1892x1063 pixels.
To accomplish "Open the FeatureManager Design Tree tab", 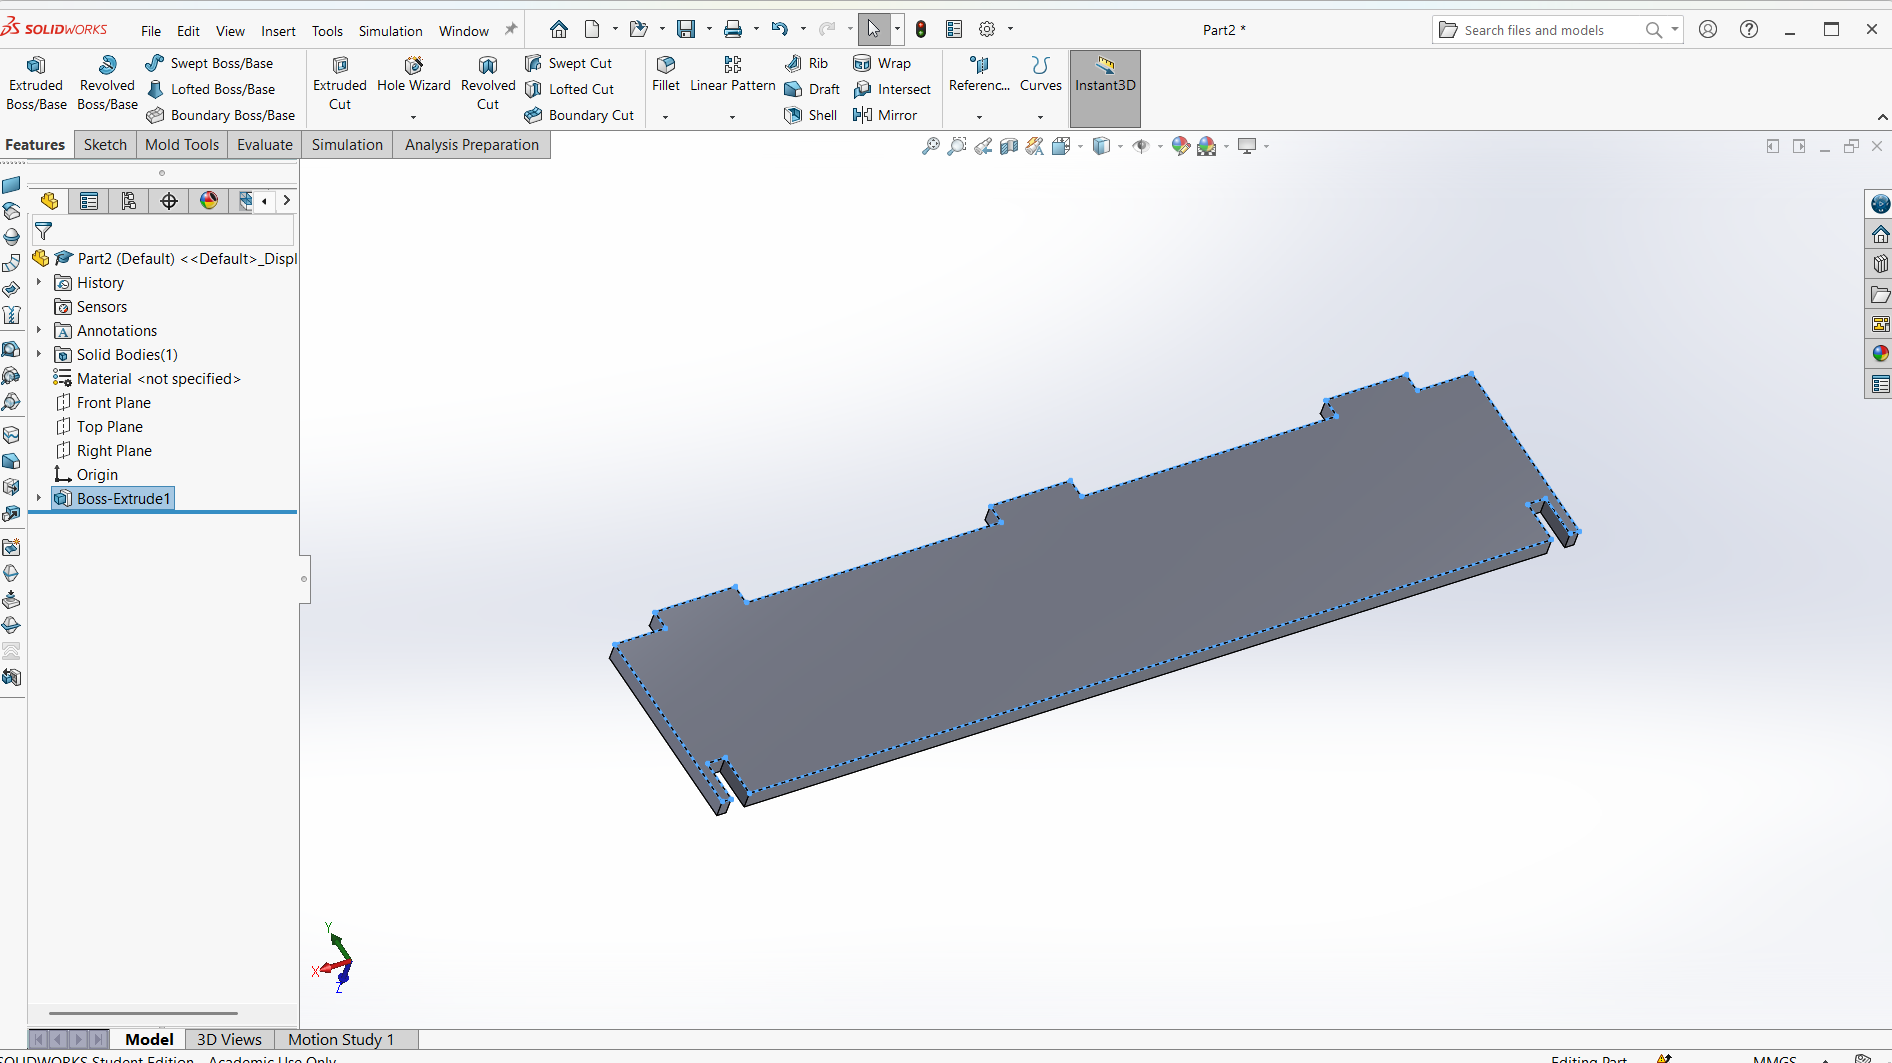I will pyautogui.click(x=49, y=201).
